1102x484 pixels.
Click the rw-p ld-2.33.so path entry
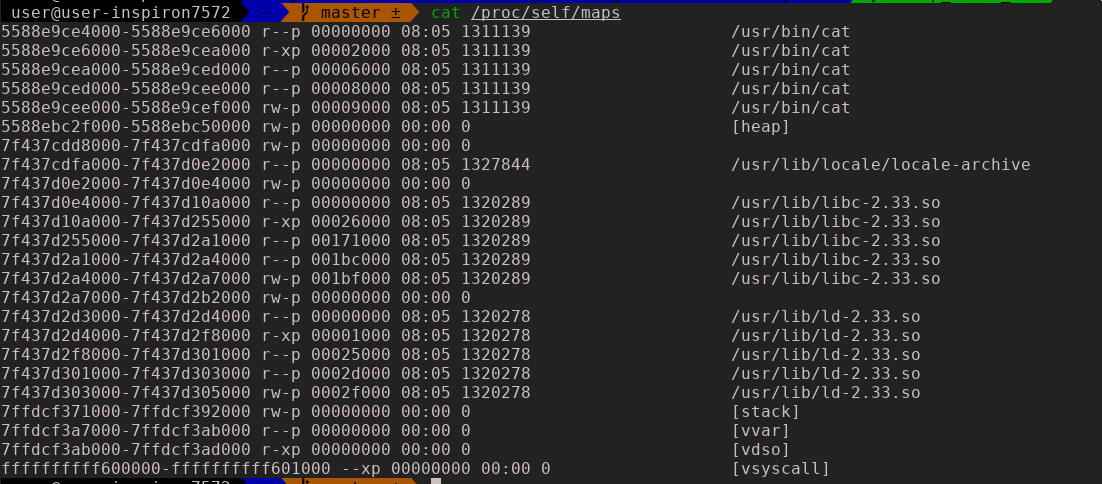point(825,392)
